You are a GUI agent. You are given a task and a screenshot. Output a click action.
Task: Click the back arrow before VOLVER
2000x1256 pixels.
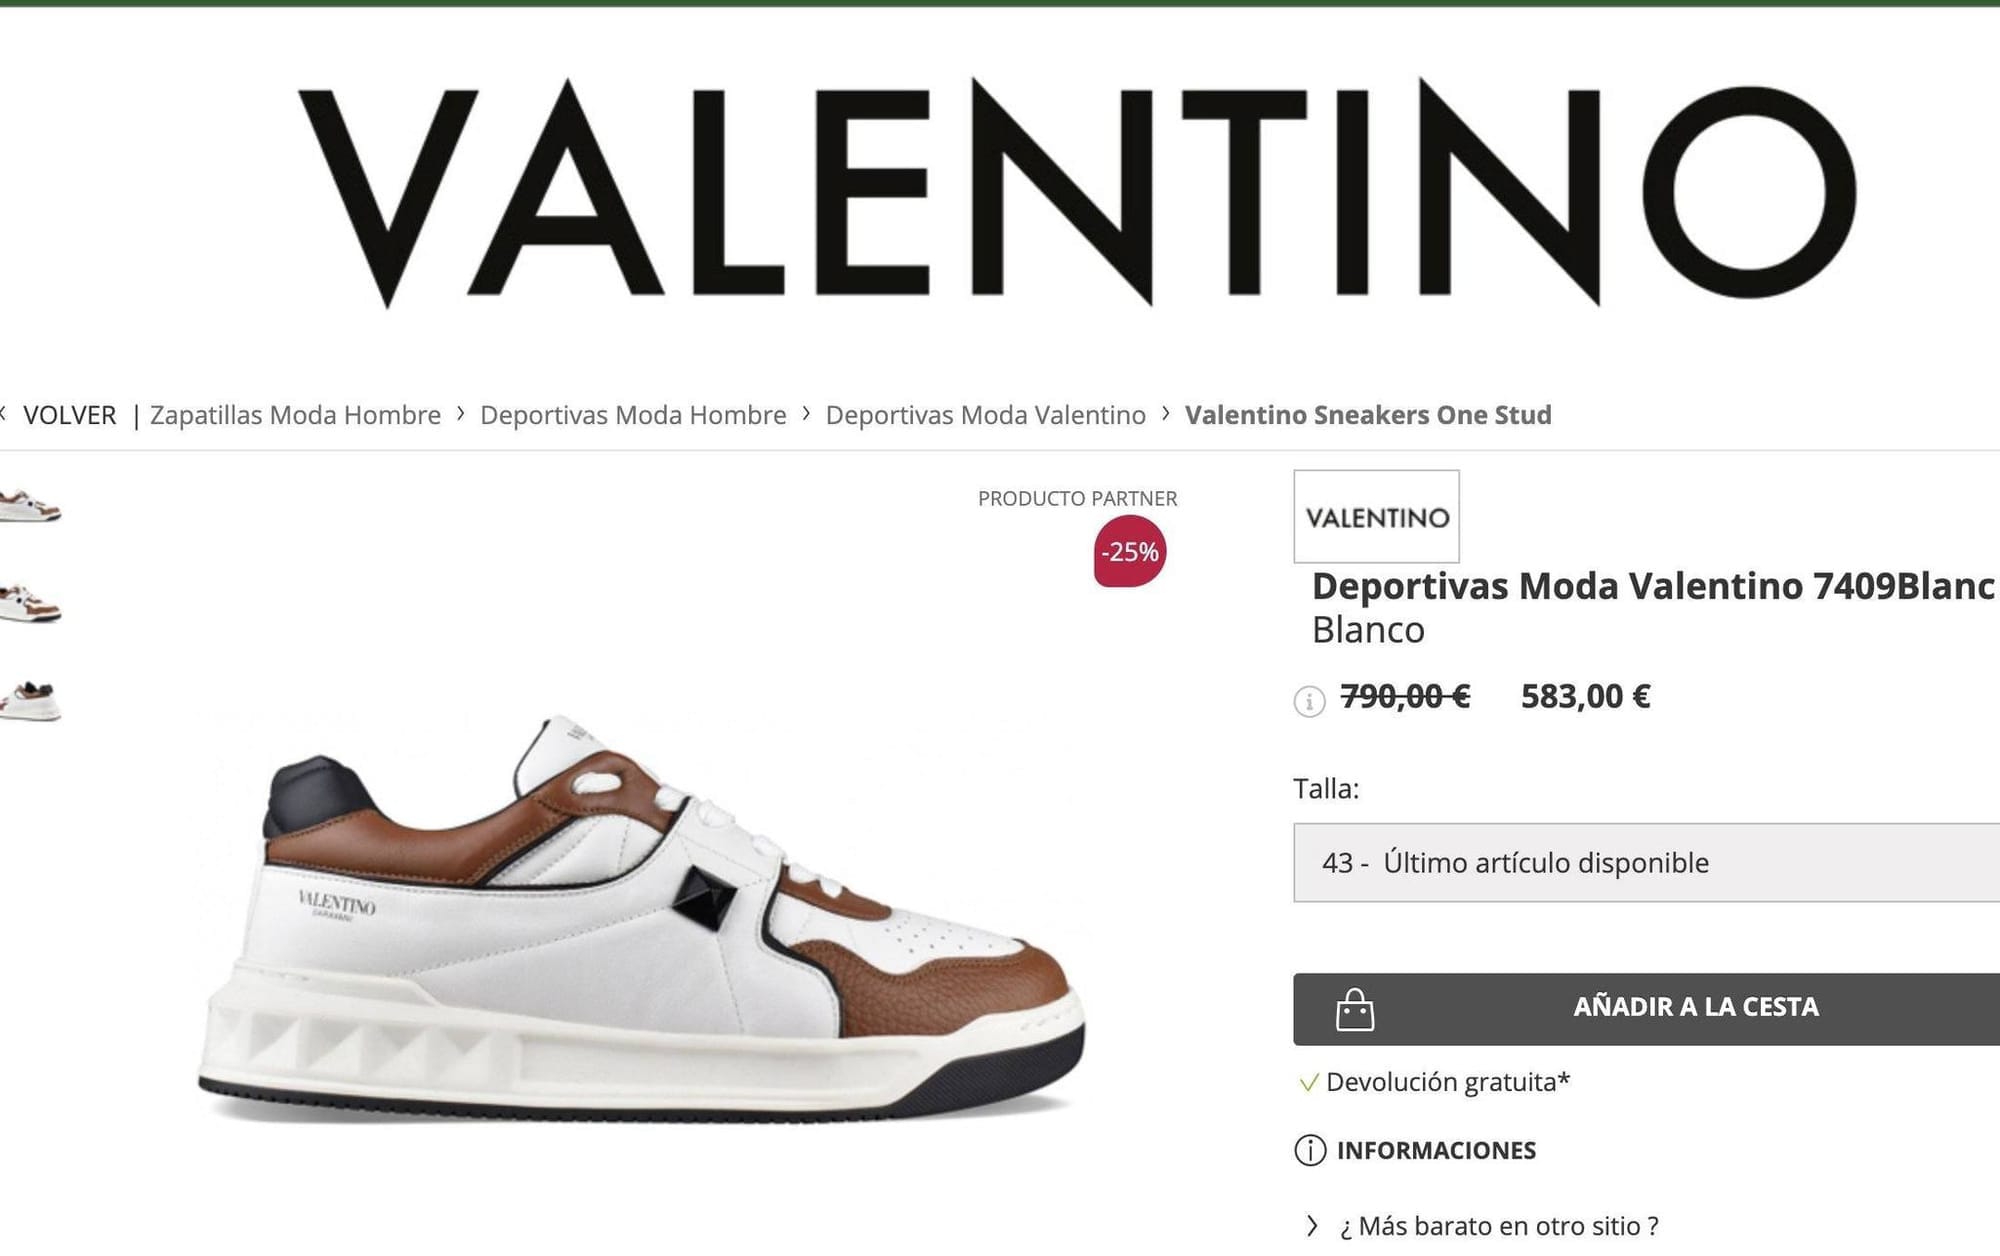pyautogui.click(x=4, y=413)
